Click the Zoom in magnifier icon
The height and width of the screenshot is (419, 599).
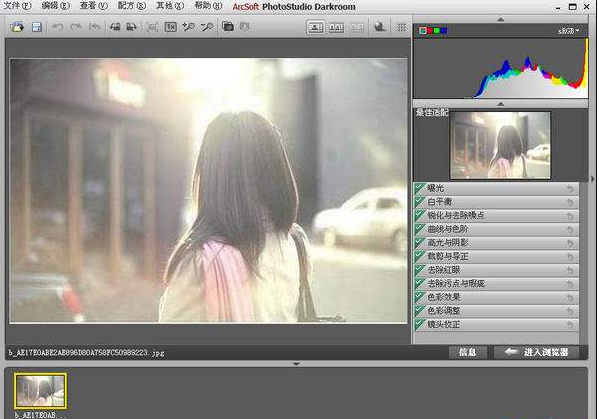point(189,27)
